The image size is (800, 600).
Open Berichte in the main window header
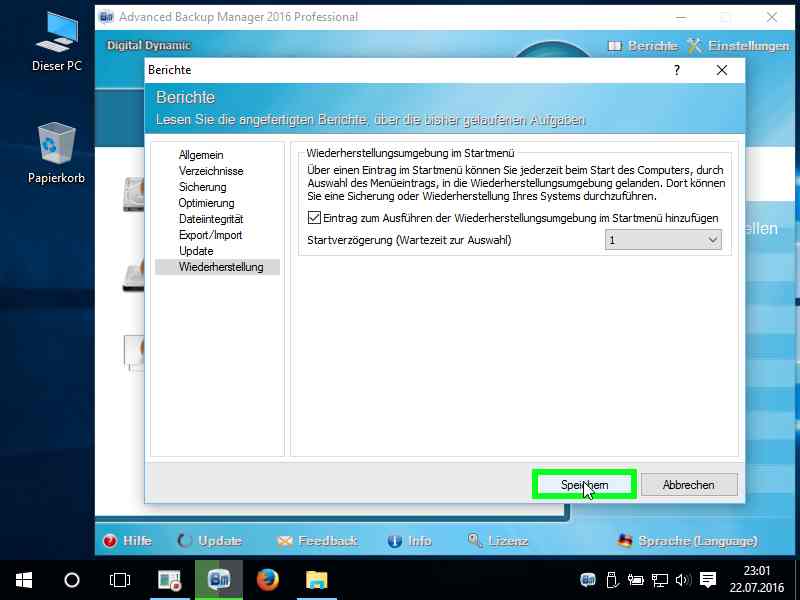pyautogui.click(x=643, y=46)
